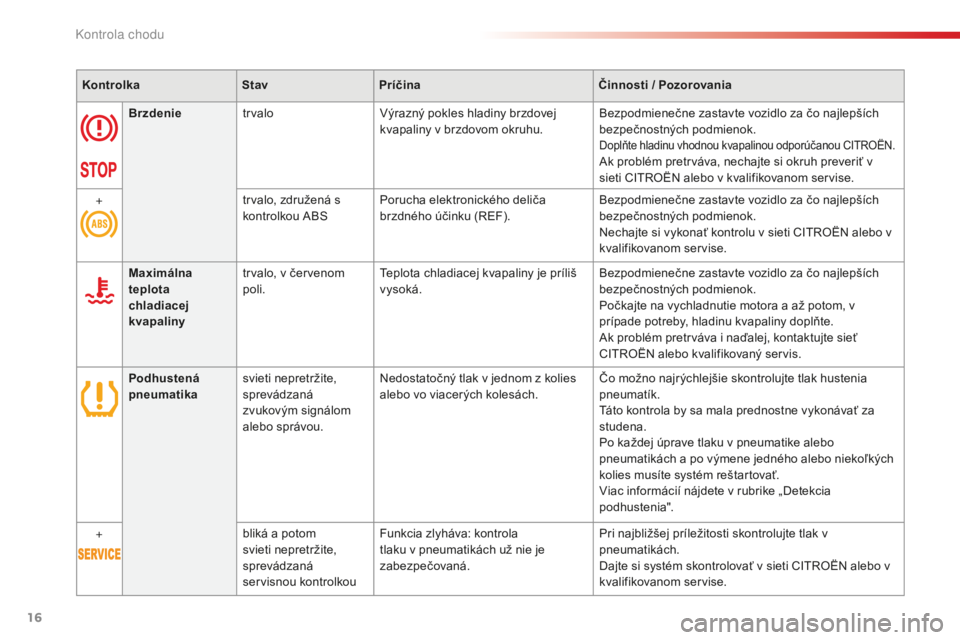This screenshot has width=960, height=640.
Task: Click 'Funkcia zlyháva: kontrola tlaku' cause
Action: [462, 549]
